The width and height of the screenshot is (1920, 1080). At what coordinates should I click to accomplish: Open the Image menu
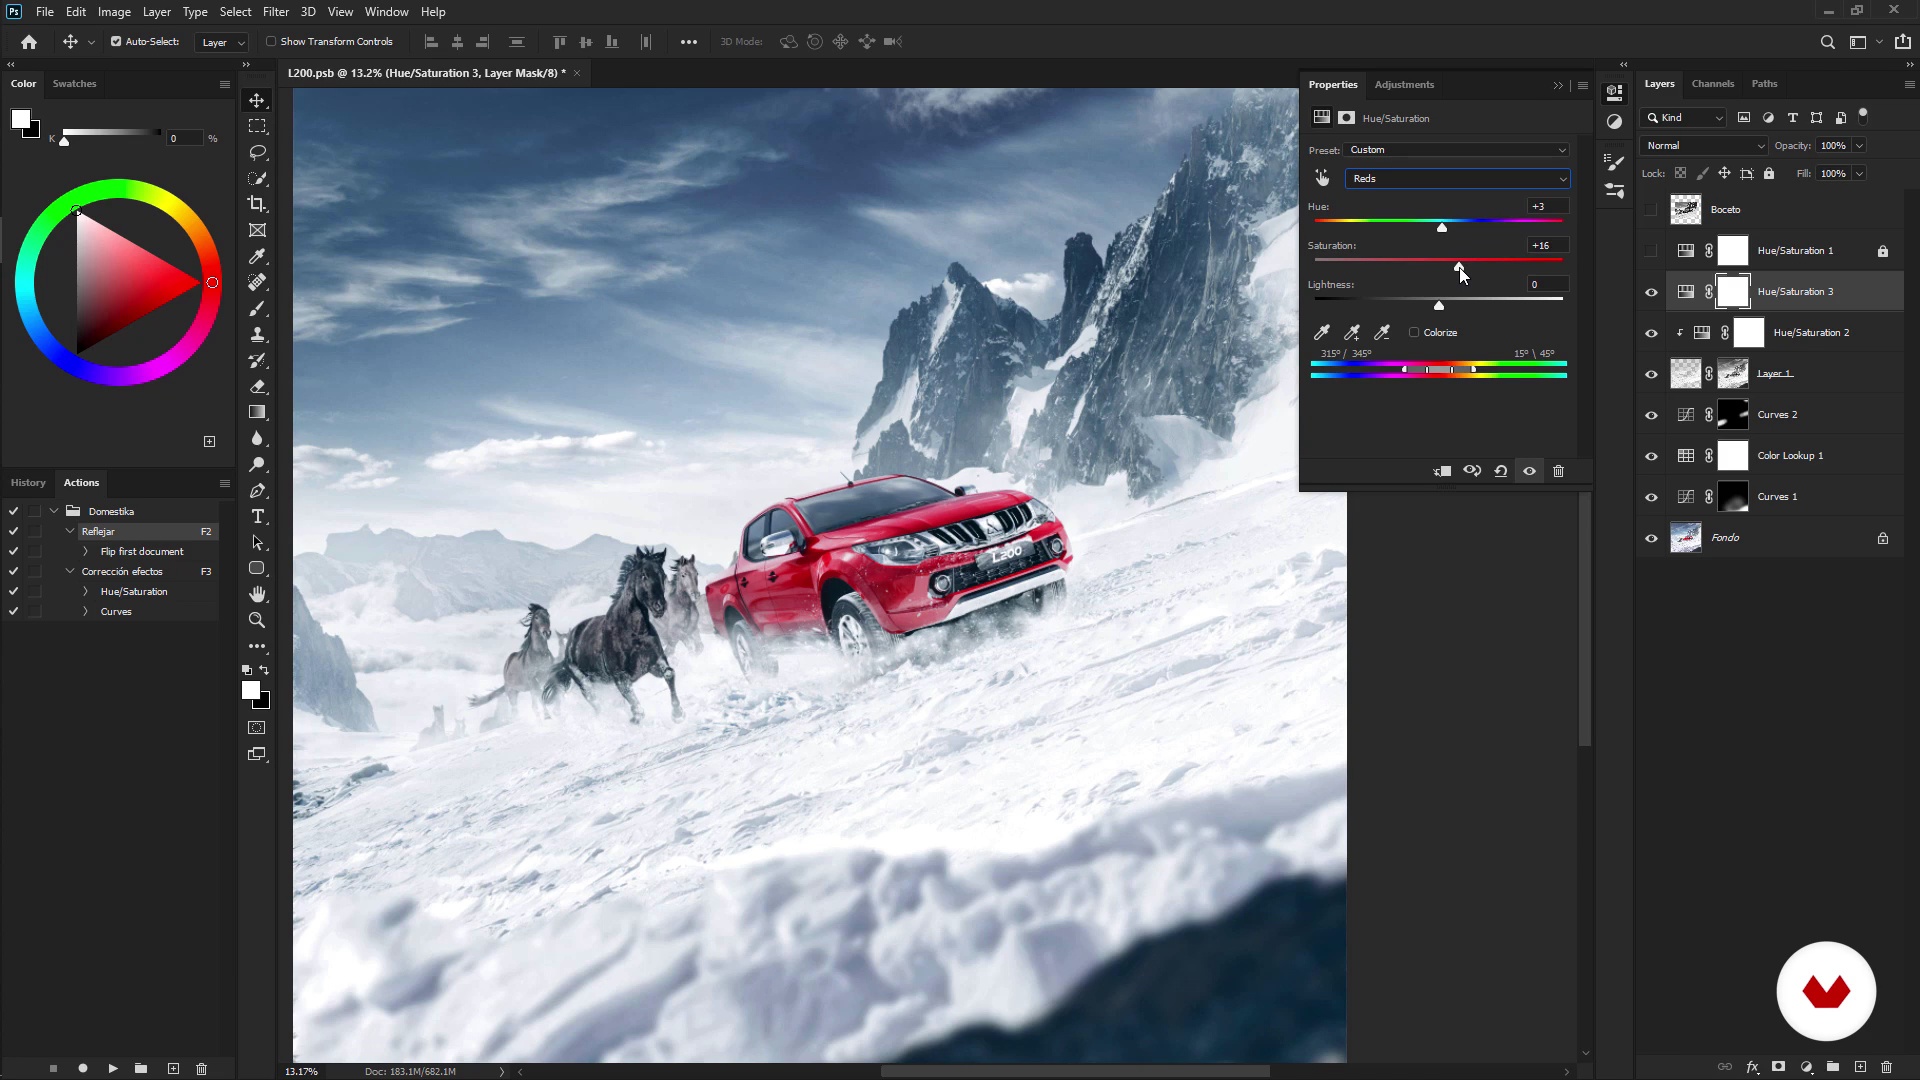point(114,12)
